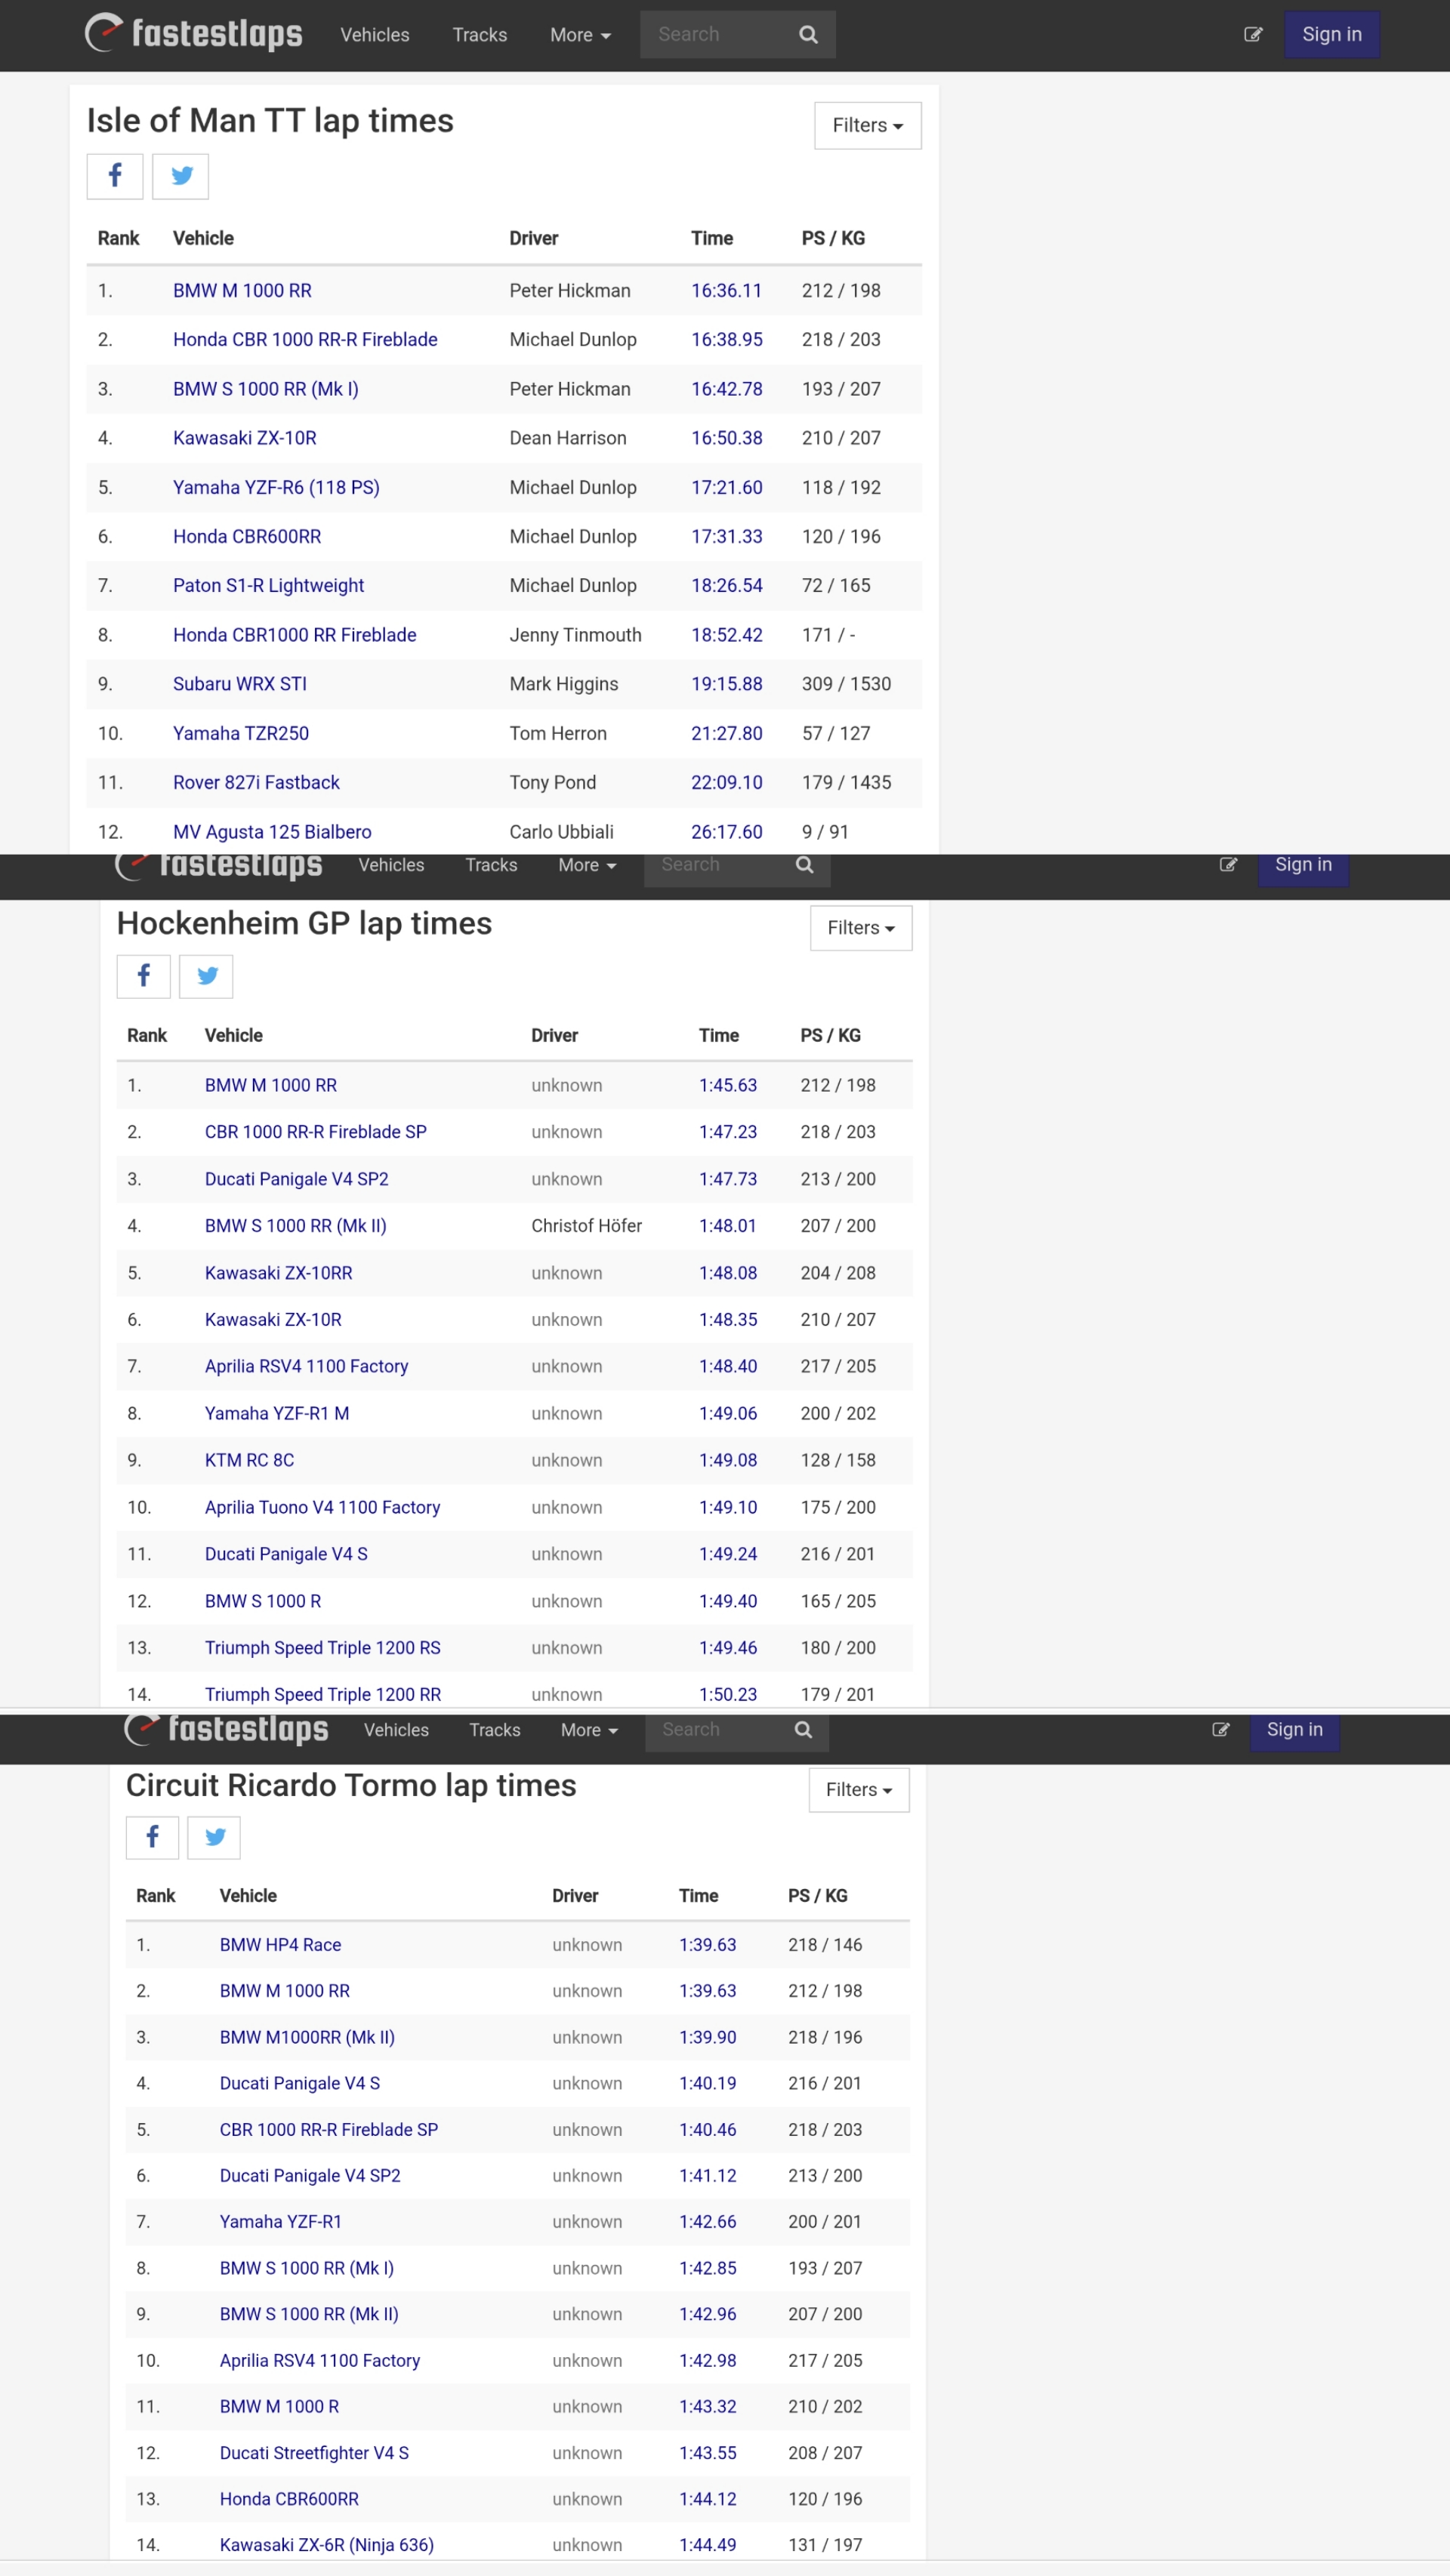Open BMW HP4 Race vehicle link
This screenshot has height=2576, width=1450.
280,1945
